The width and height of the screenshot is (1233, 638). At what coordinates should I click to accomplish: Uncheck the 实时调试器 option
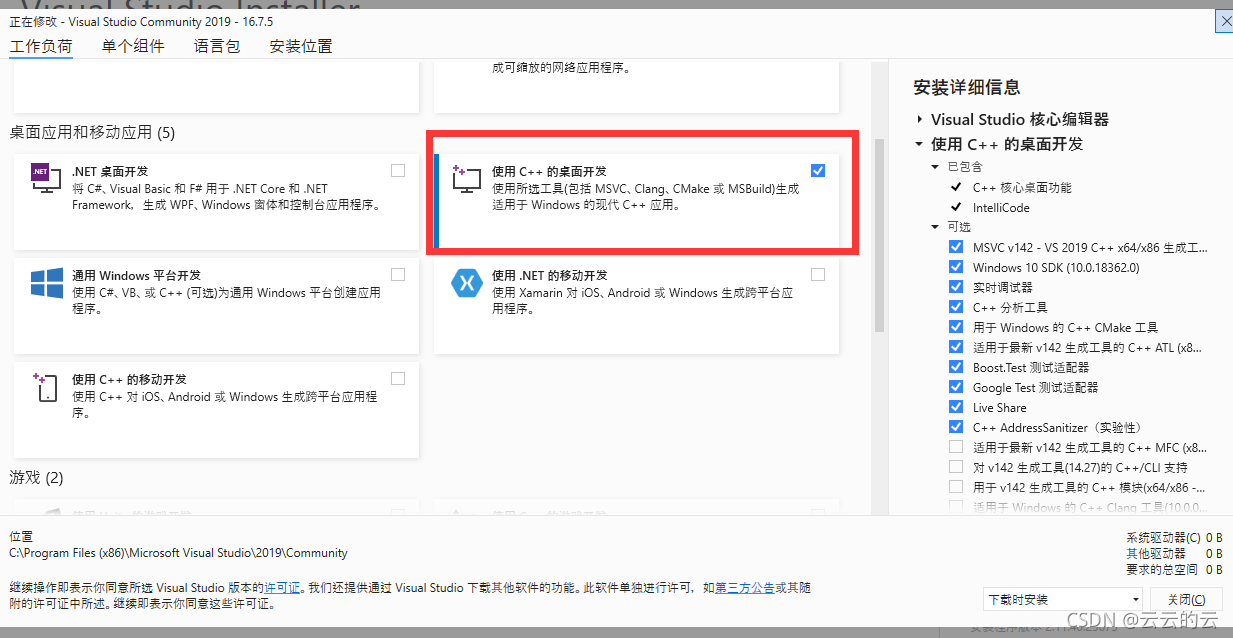coord(956,287)
